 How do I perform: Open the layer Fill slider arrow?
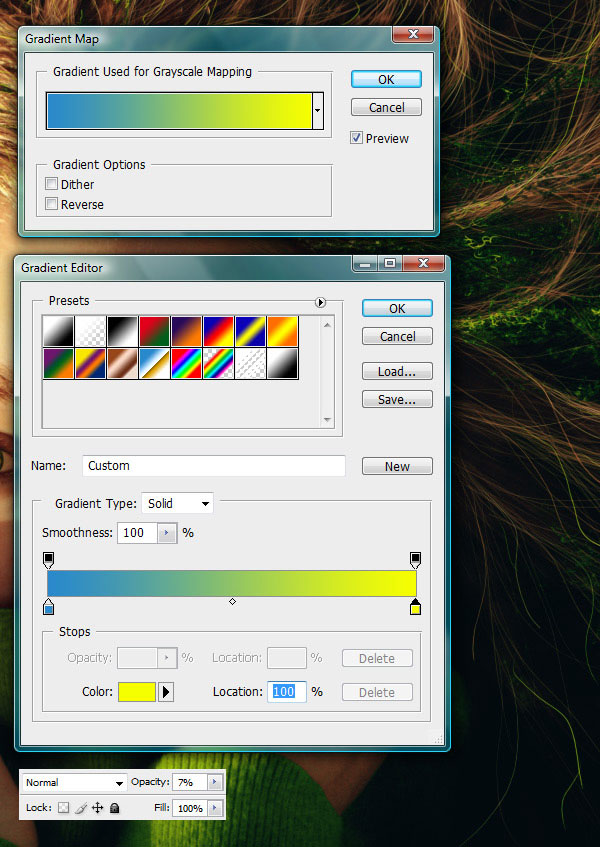(x=215, y=808)
